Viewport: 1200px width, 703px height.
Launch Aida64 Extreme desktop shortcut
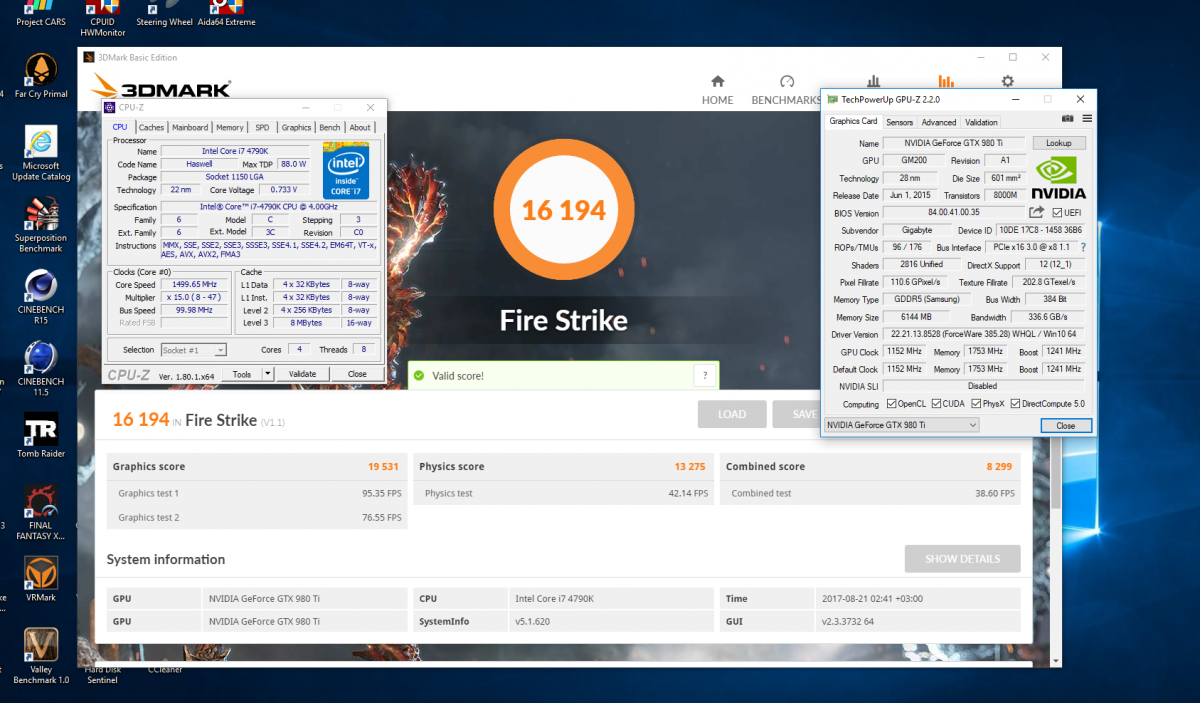(x=226, y=13)
